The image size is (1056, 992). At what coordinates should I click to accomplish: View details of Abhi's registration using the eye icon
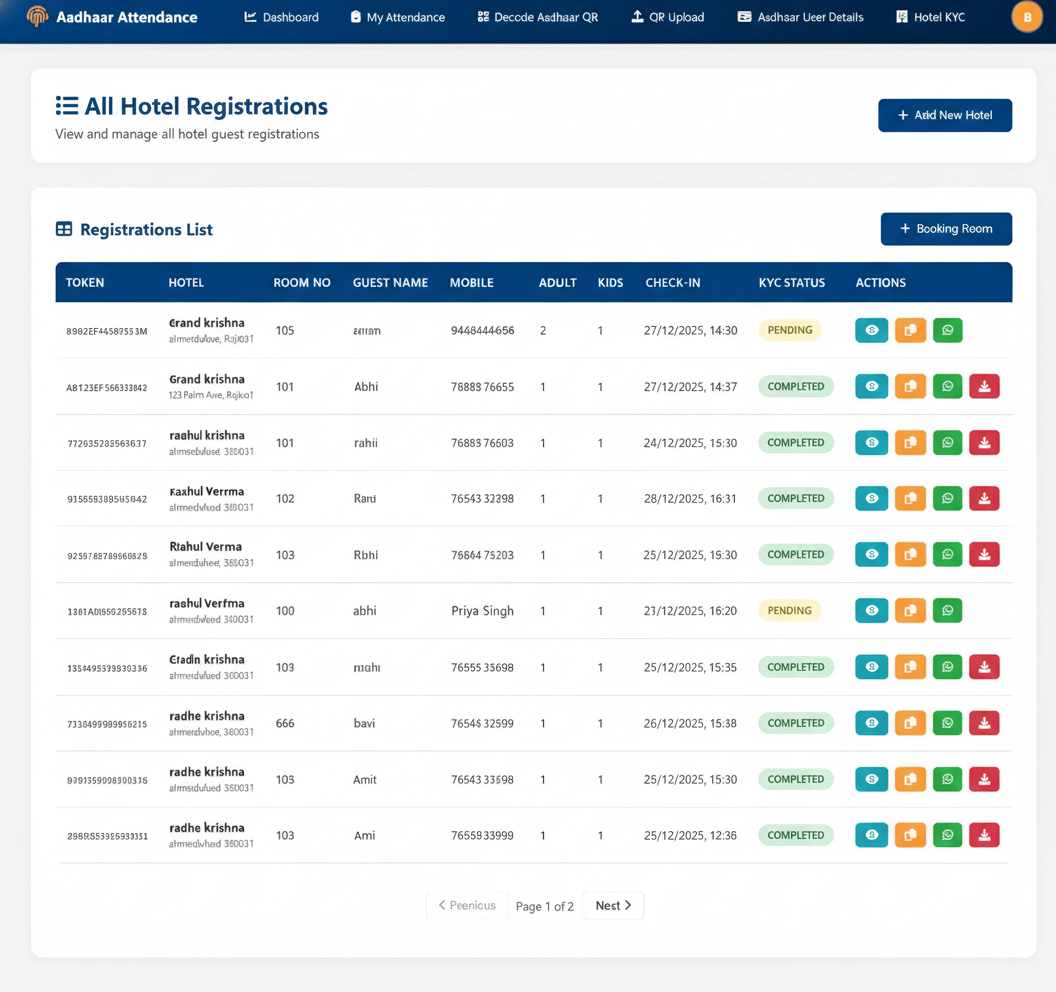pos(871,386)
